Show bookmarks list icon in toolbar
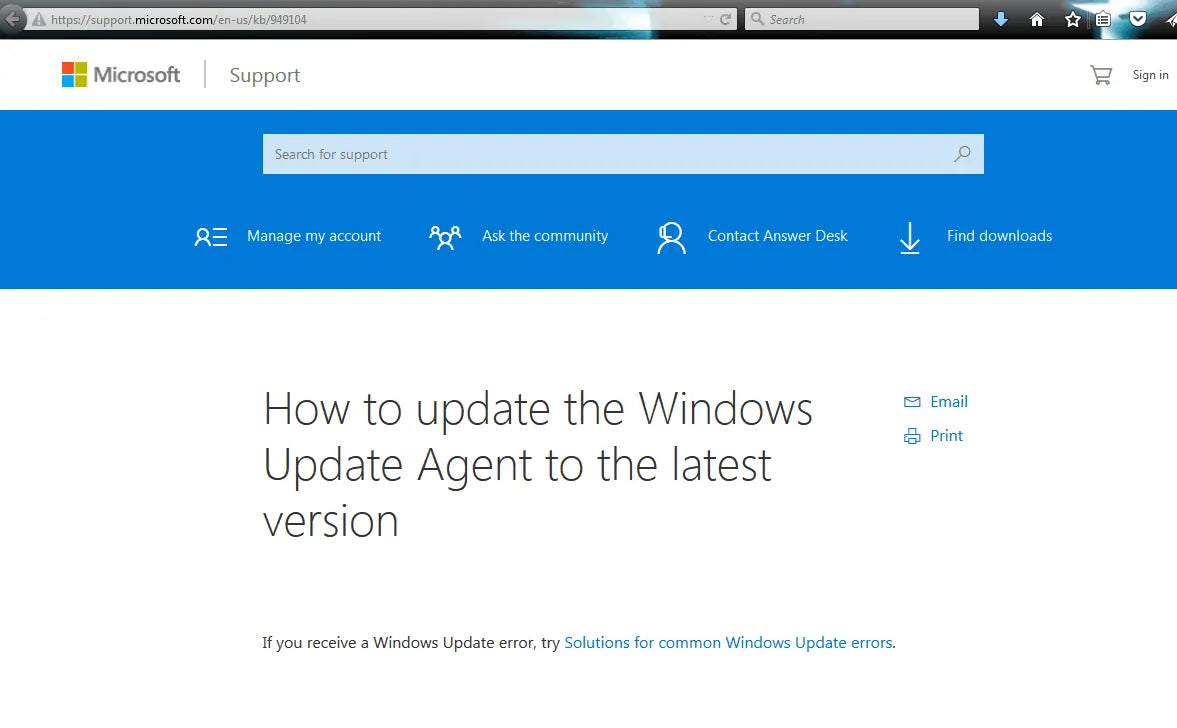The image size is (1177, 728). pos(1103,19)
